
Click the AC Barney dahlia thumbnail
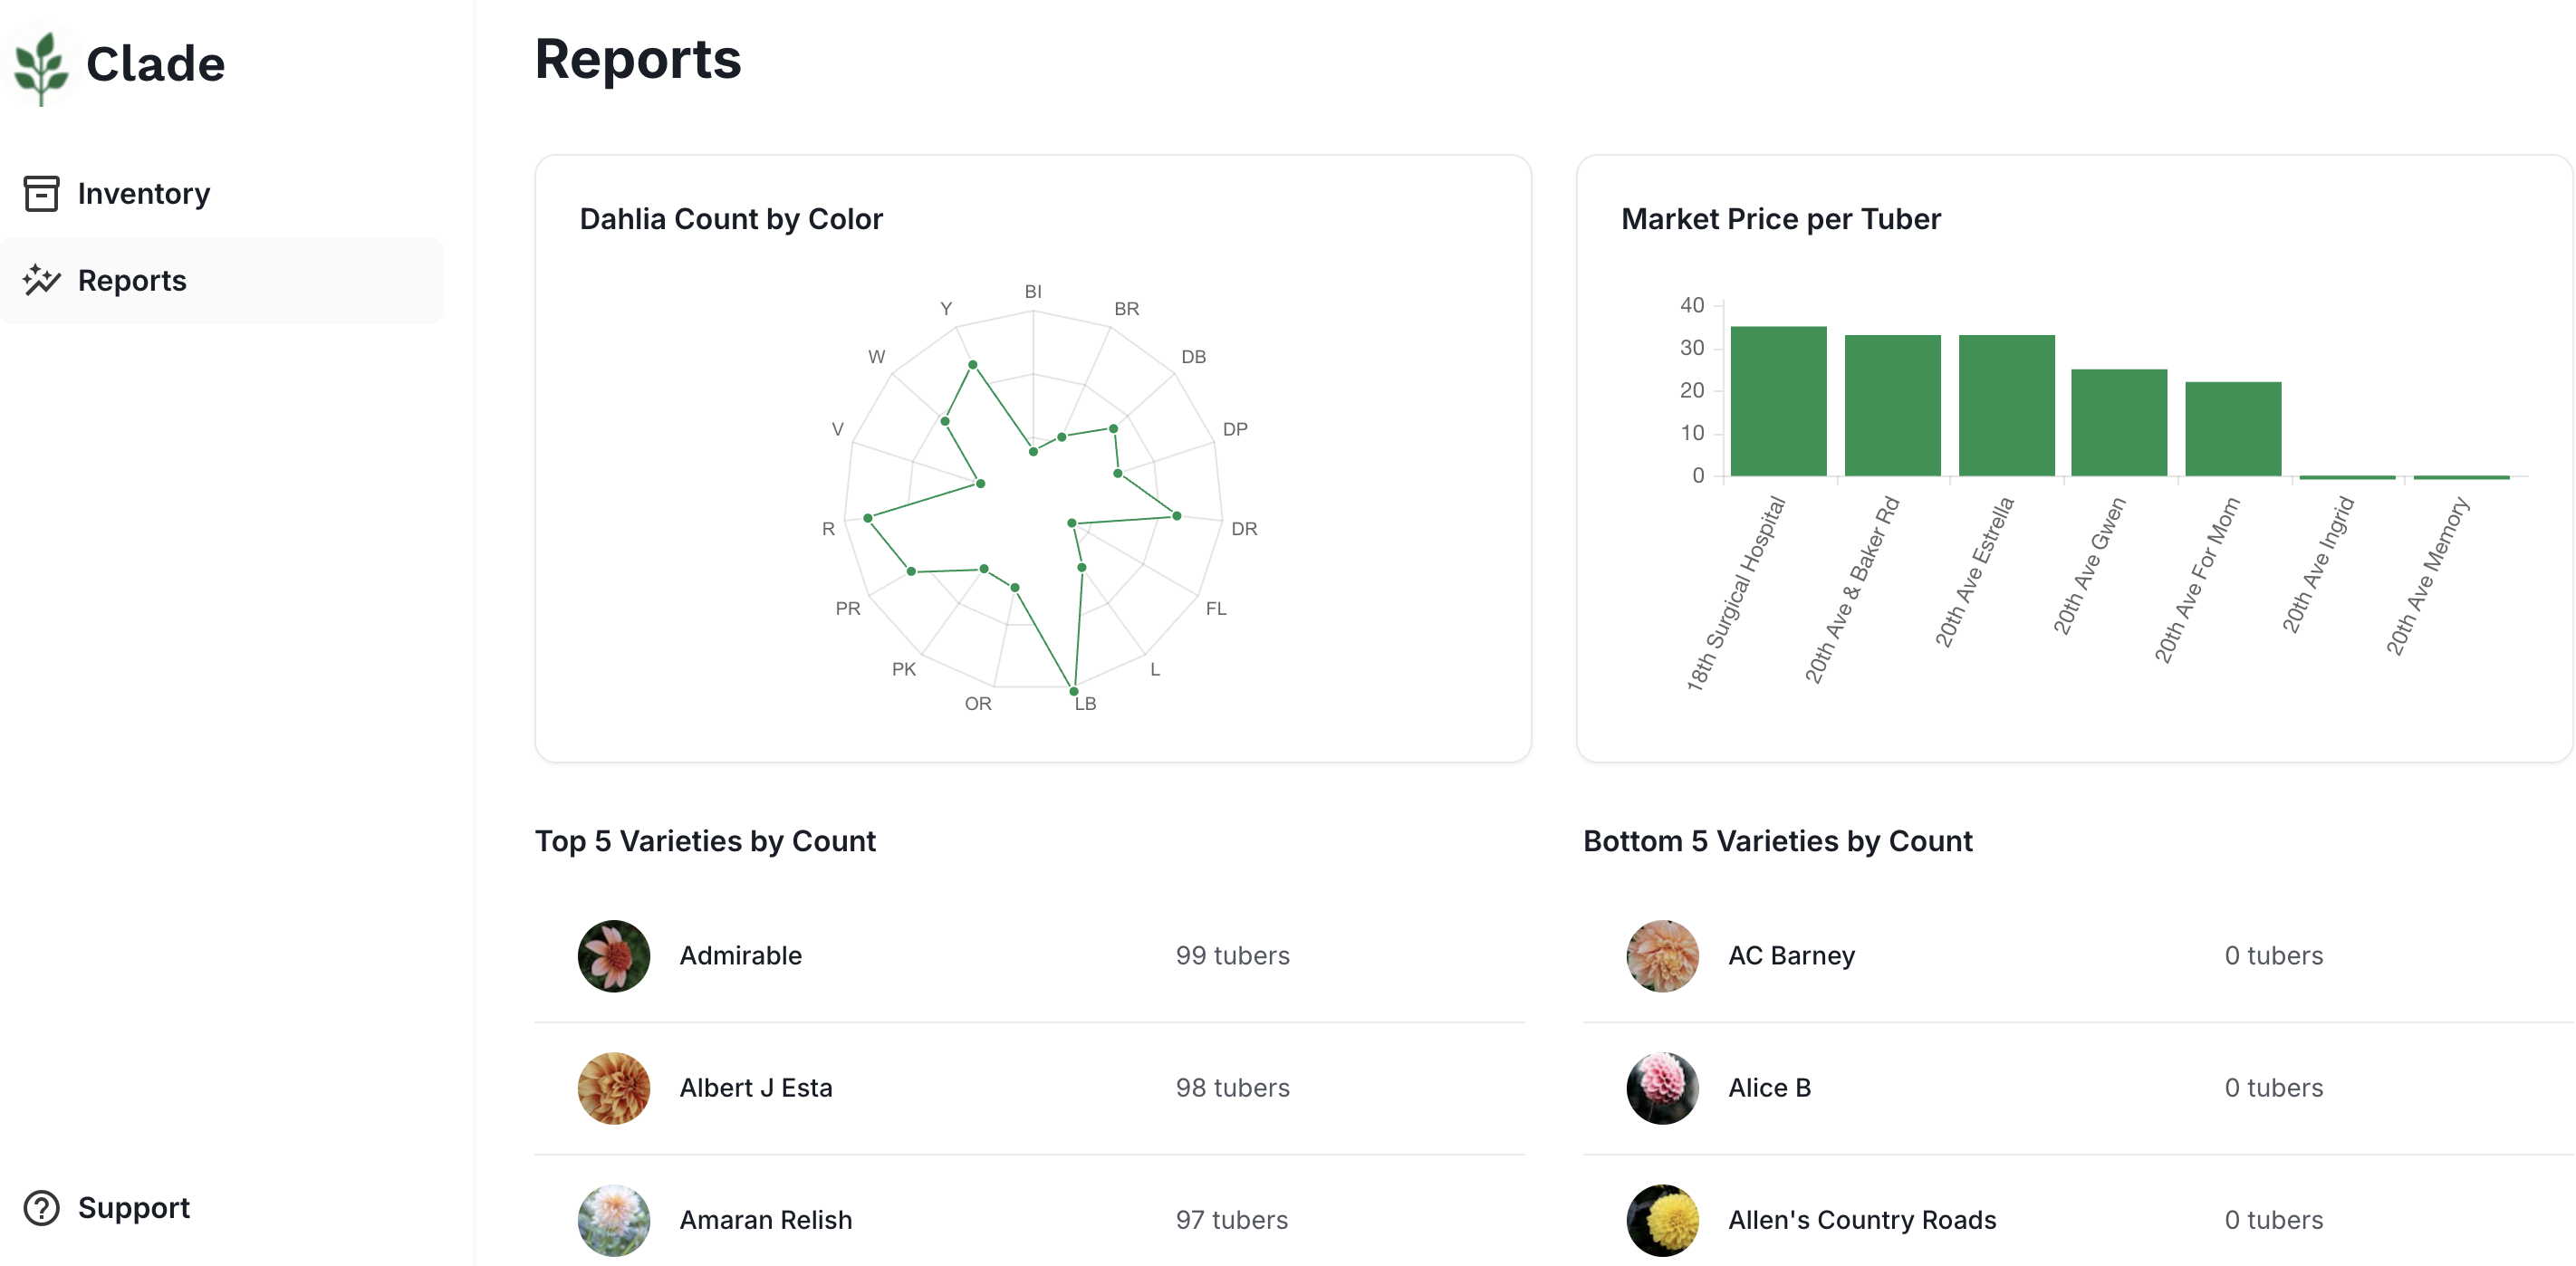[1662, 955]
